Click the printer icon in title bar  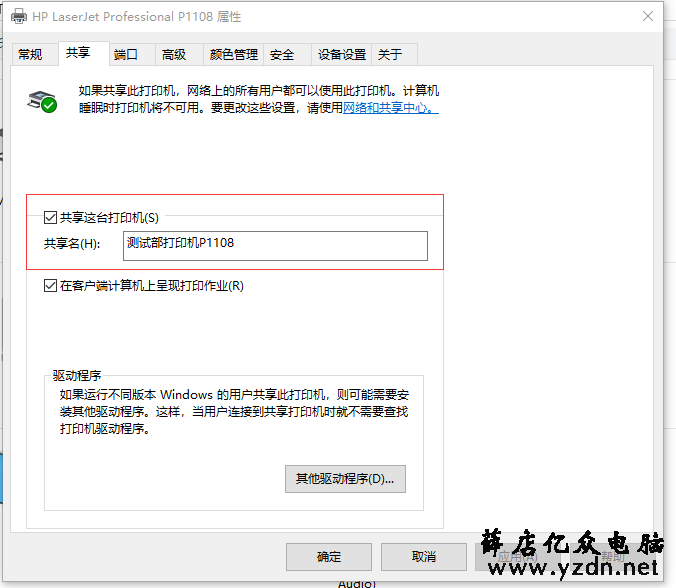19,16
